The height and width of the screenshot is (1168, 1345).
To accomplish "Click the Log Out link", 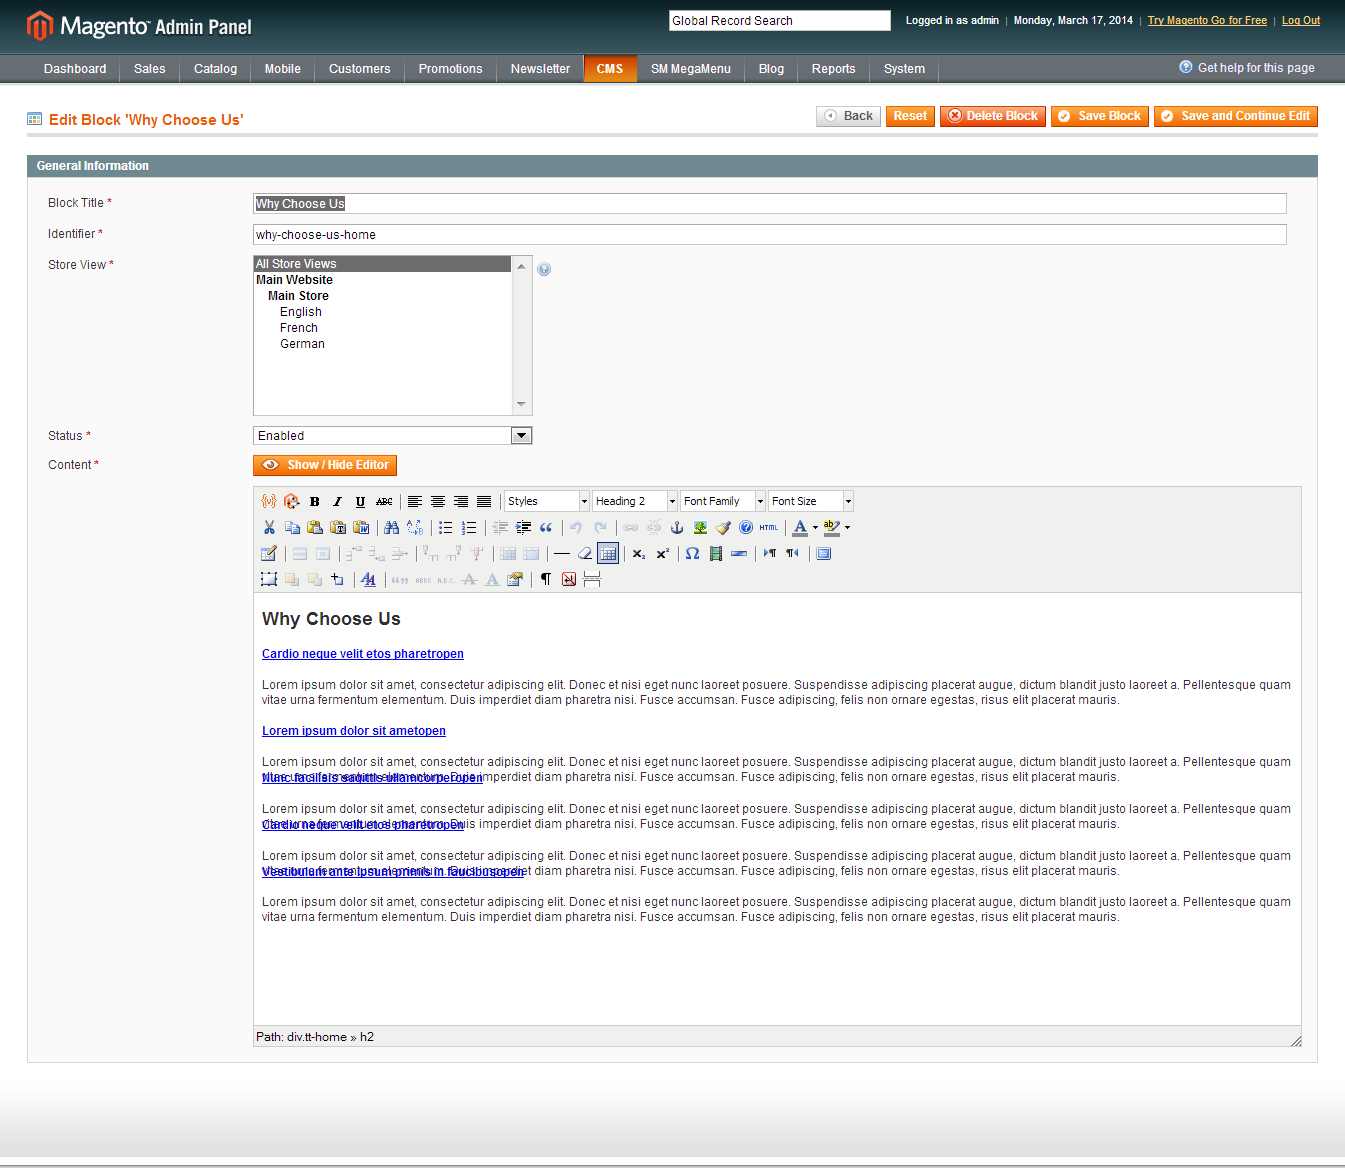I will click(x=1301, y=20).
